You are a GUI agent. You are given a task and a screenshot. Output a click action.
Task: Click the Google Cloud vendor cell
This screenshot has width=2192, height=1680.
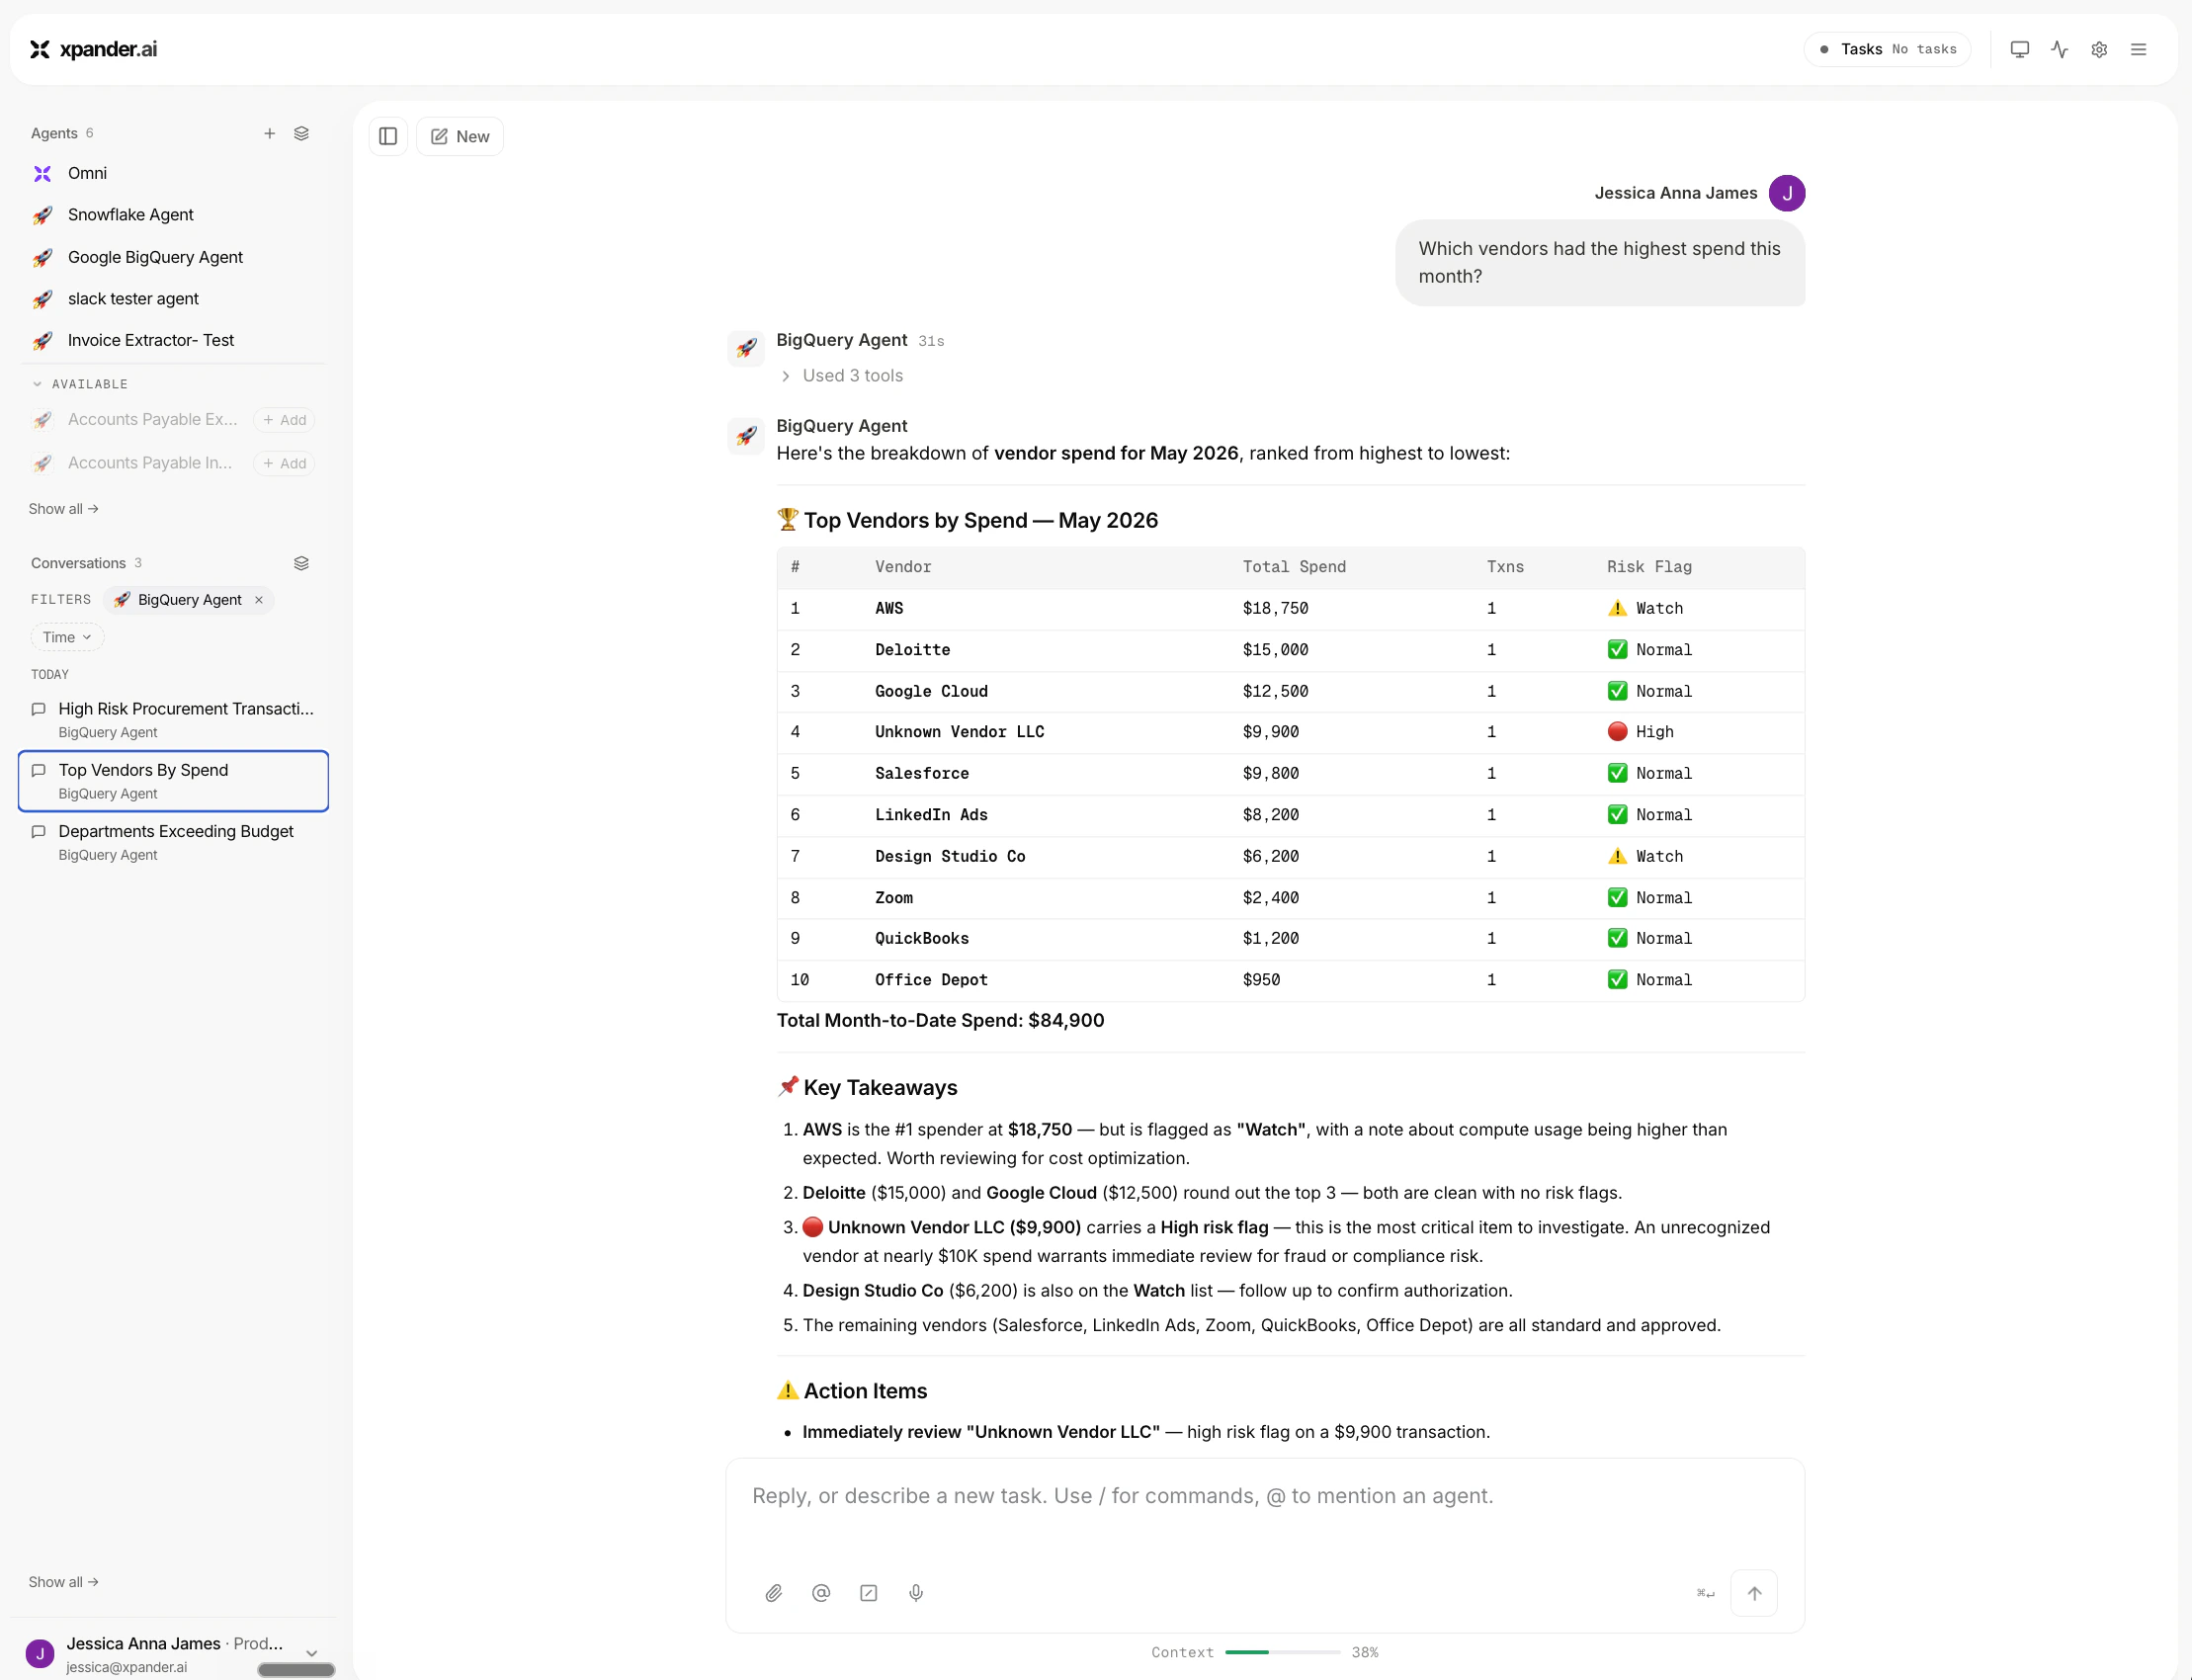[x=931, y=691]
